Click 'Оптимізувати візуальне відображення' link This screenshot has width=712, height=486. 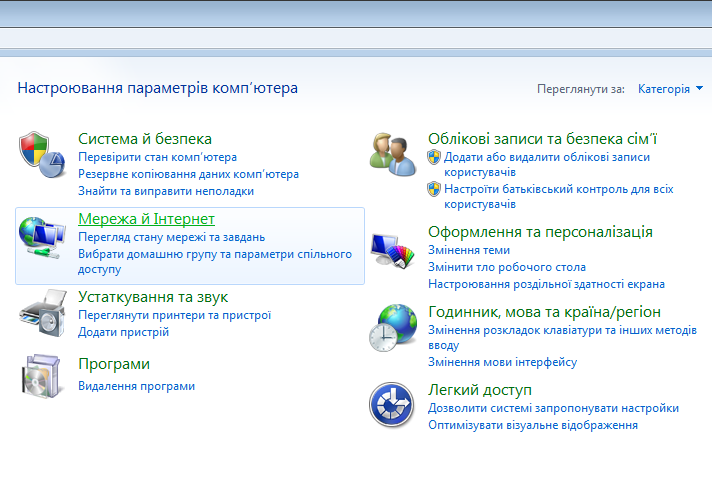coord(533,425)
